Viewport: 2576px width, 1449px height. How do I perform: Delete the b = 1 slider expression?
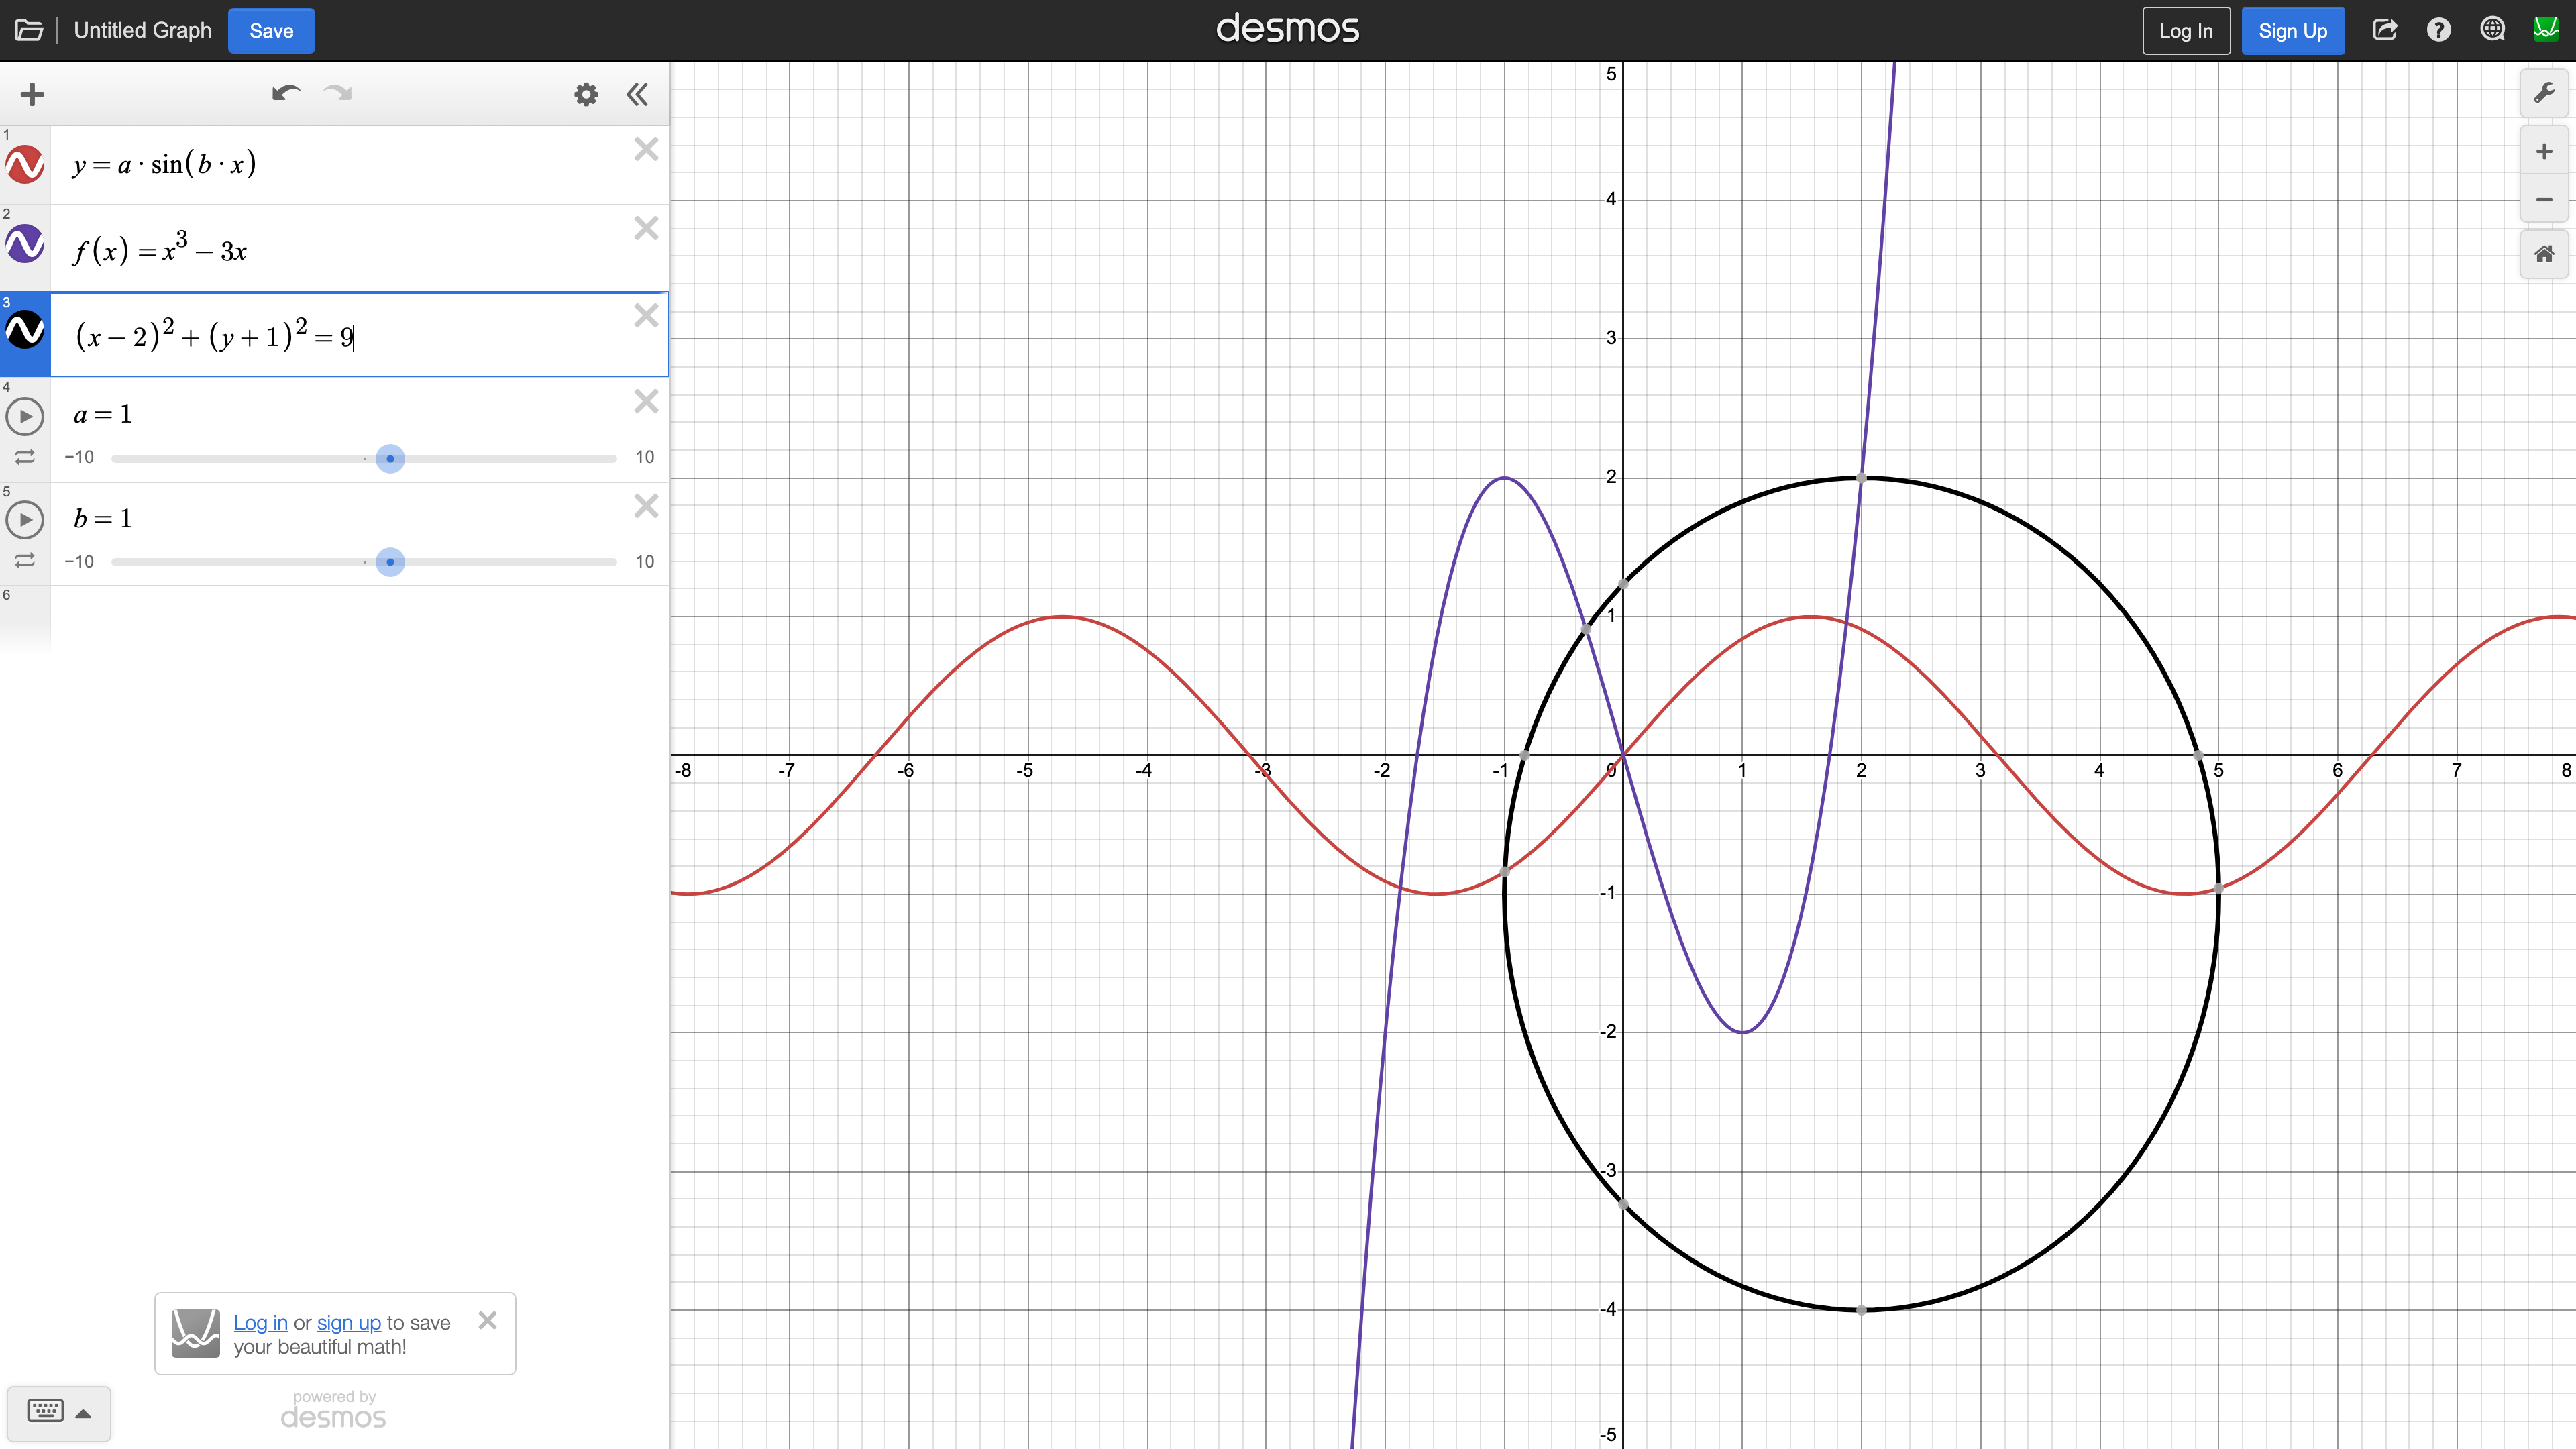[x=646, y=506]
